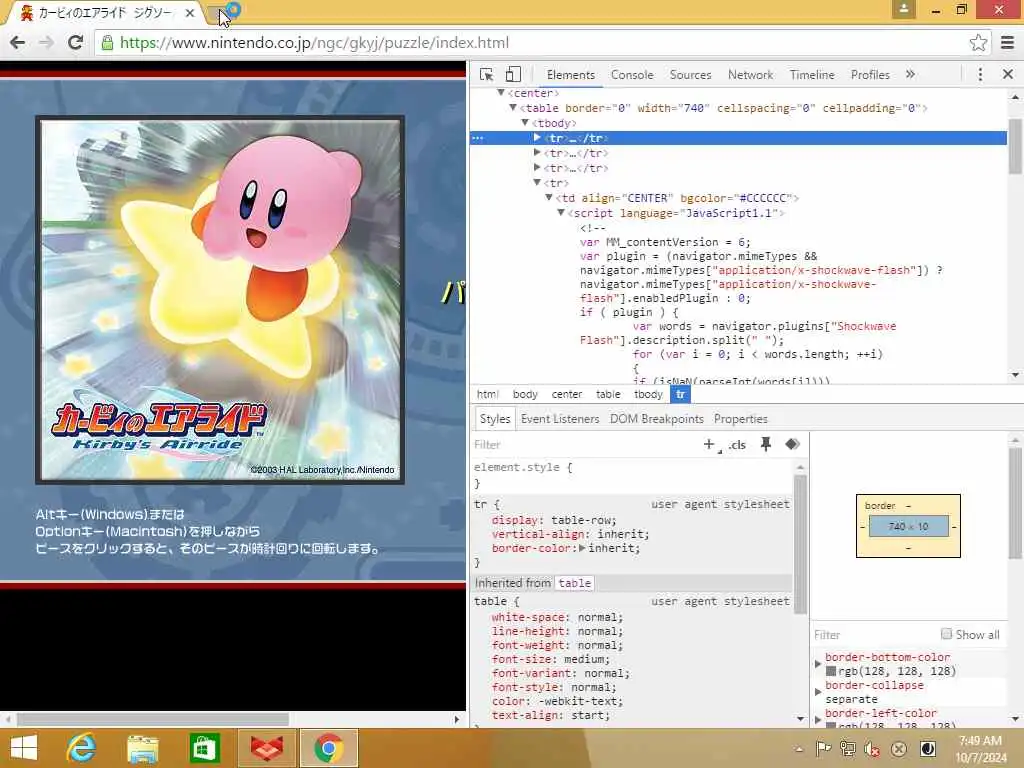The width and height of the screenshot is (1024, 768).
Task: Open File Explorer from taskbar
Action: [142, 749]
